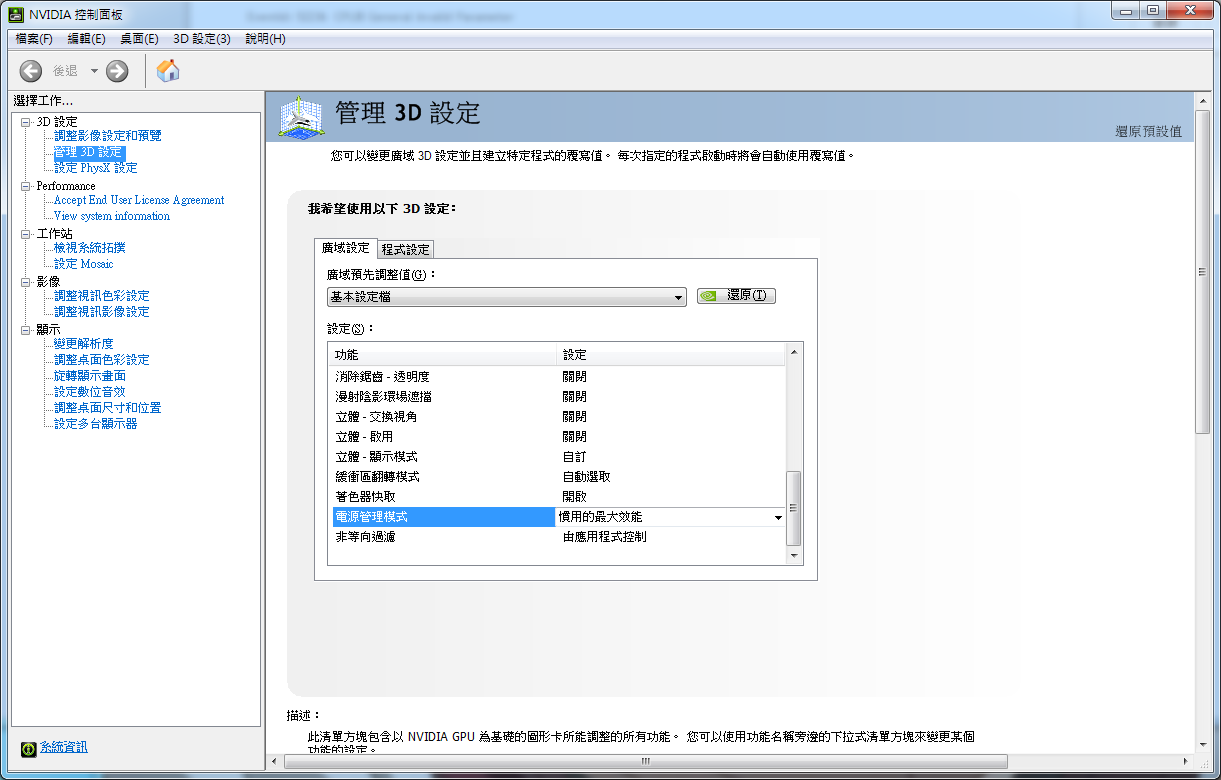
Task: Click the NVIDIA logo in title bar
Action: [17, 13]
